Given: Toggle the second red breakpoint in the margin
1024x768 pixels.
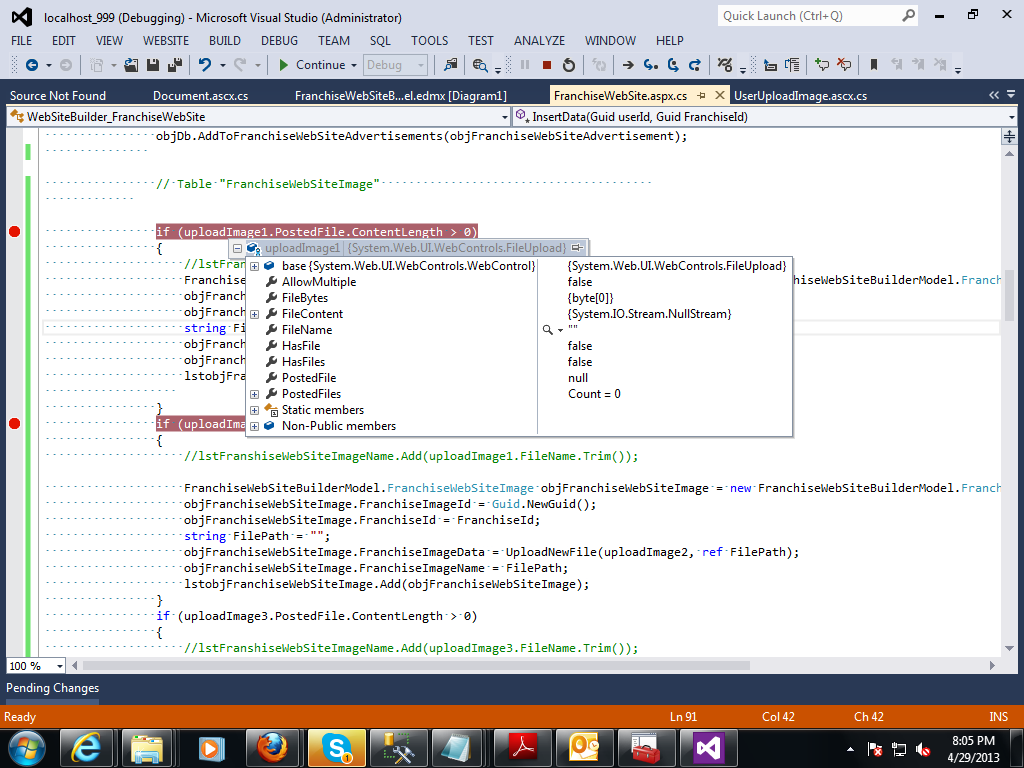Looking at the screenshot, I should click(14, 423).
